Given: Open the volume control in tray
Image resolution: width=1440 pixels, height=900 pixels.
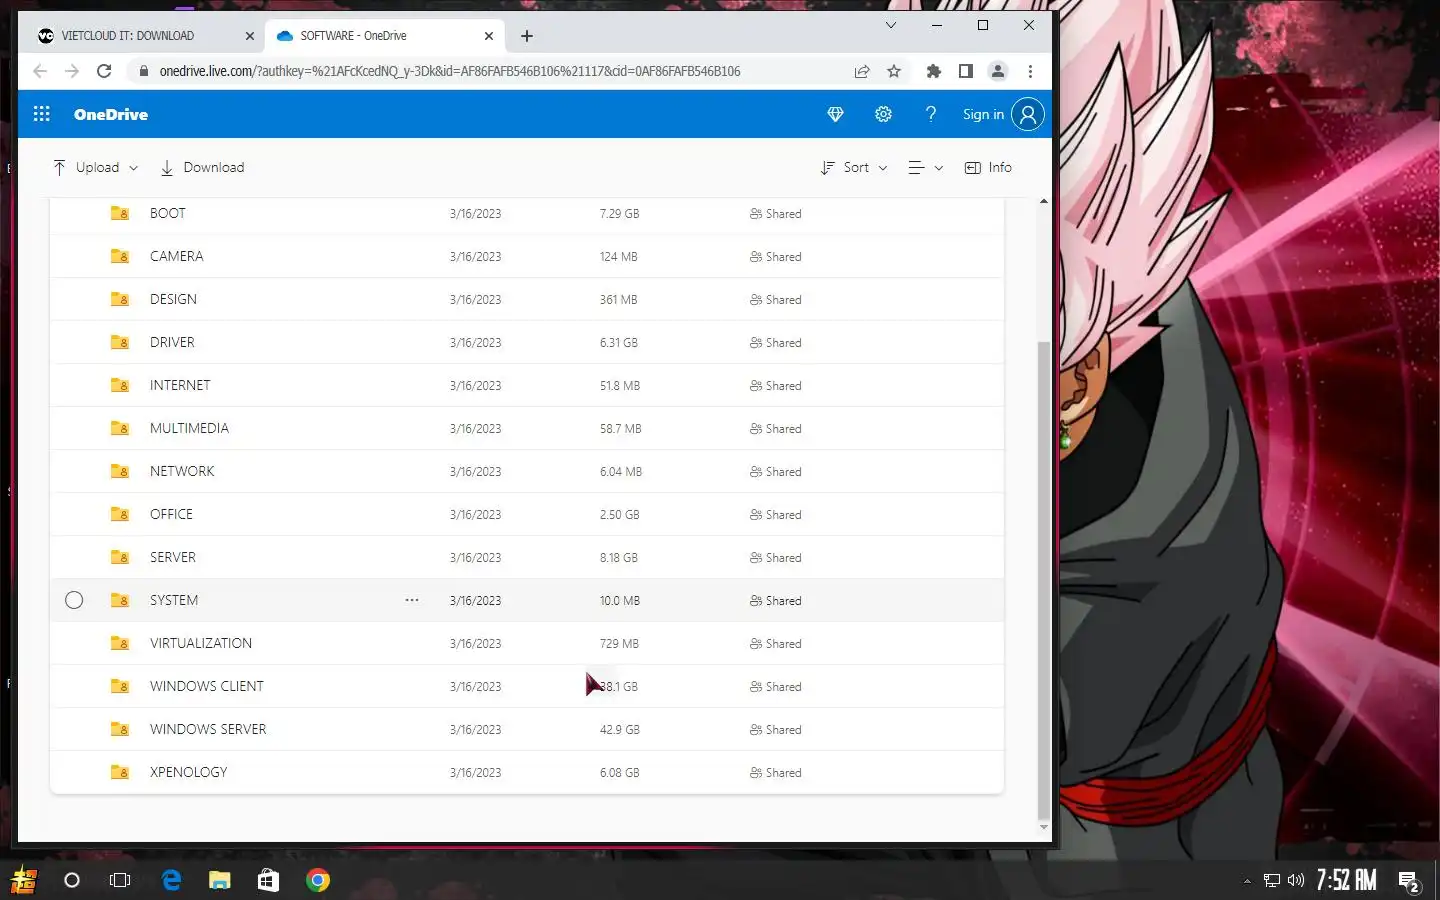Looking at the screenshot, I should pos(1296,881).
